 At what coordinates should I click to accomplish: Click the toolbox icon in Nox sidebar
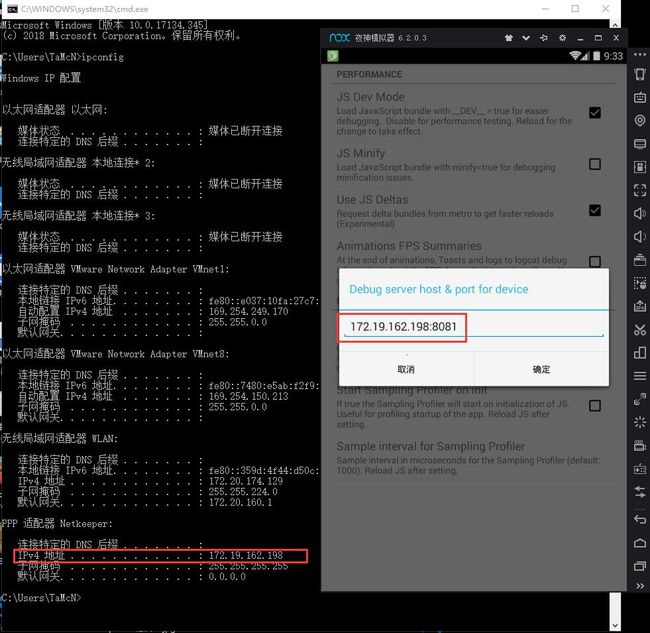click(640, 260)
